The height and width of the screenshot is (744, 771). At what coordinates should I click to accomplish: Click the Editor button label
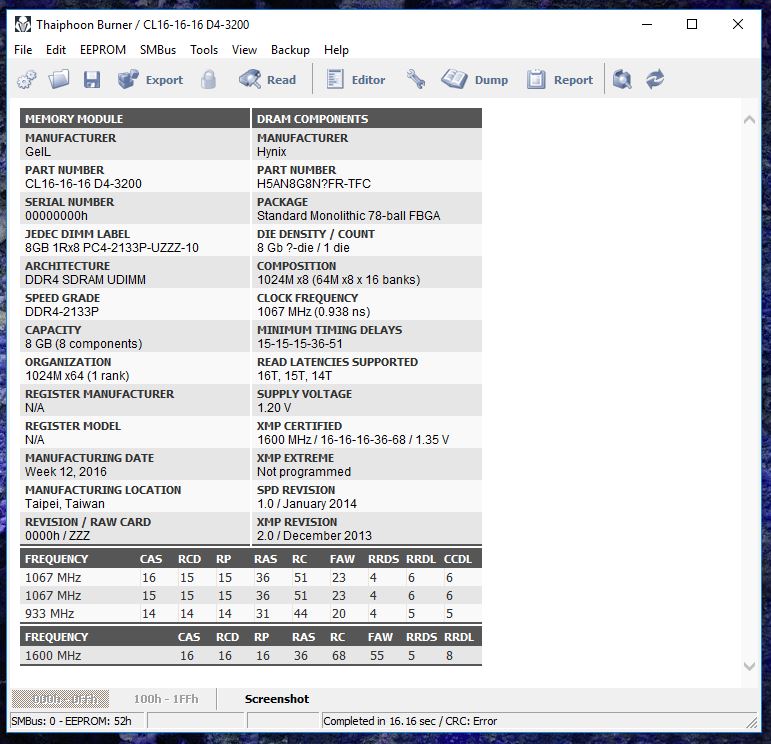point(368,80)
